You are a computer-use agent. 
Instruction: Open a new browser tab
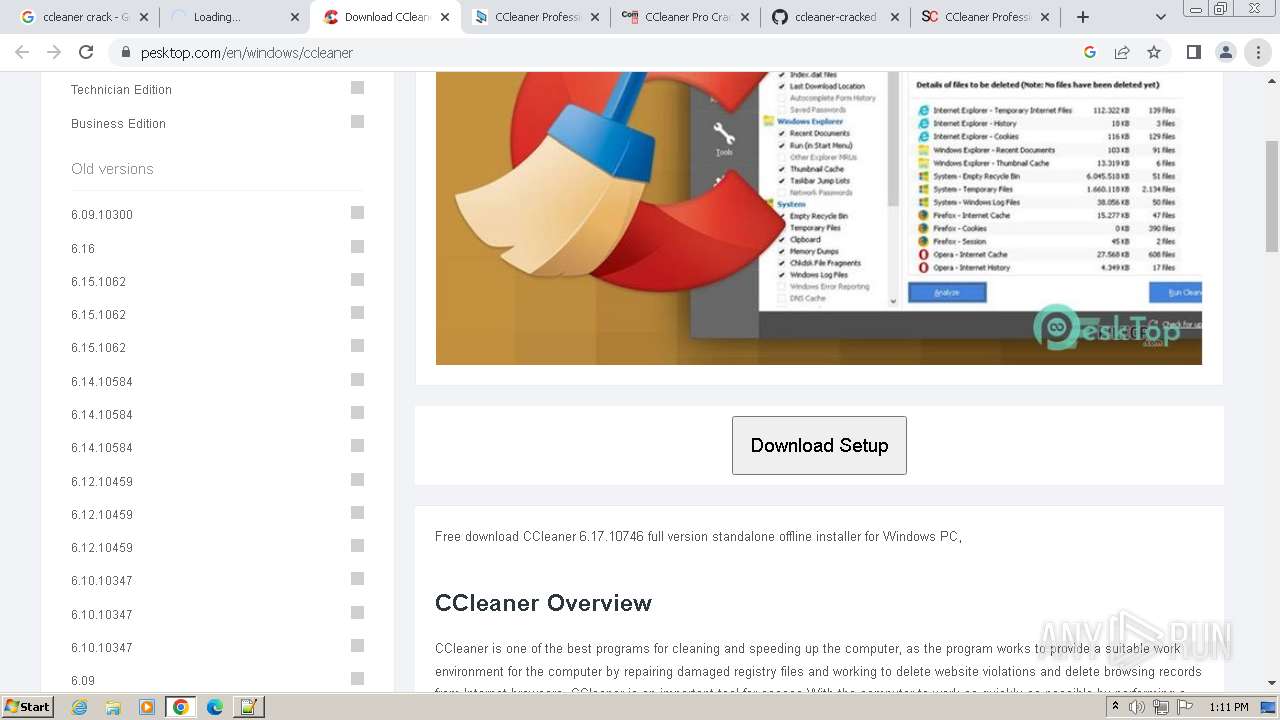(1083, 17)
